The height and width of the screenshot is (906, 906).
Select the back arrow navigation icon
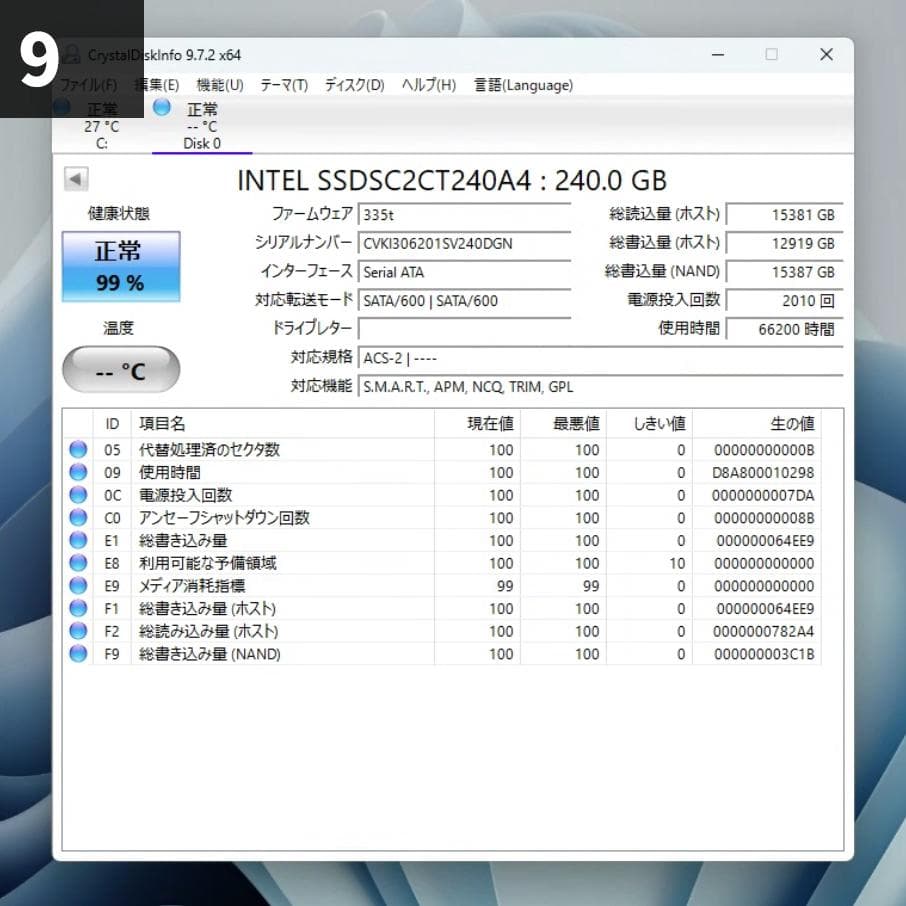76,178
